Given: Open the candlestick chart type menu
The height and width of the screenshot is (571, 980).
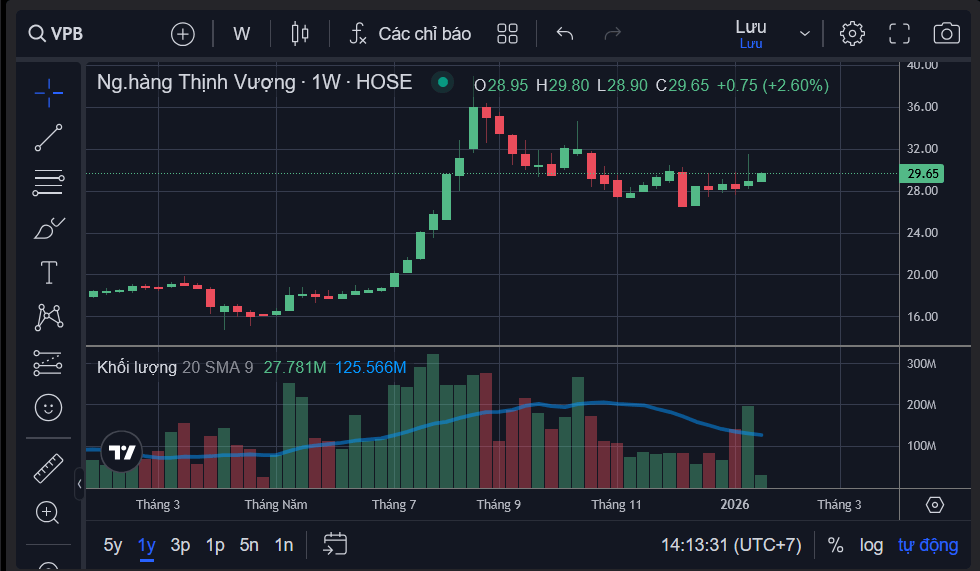Looking at the screenshot, I should [299, 33].
